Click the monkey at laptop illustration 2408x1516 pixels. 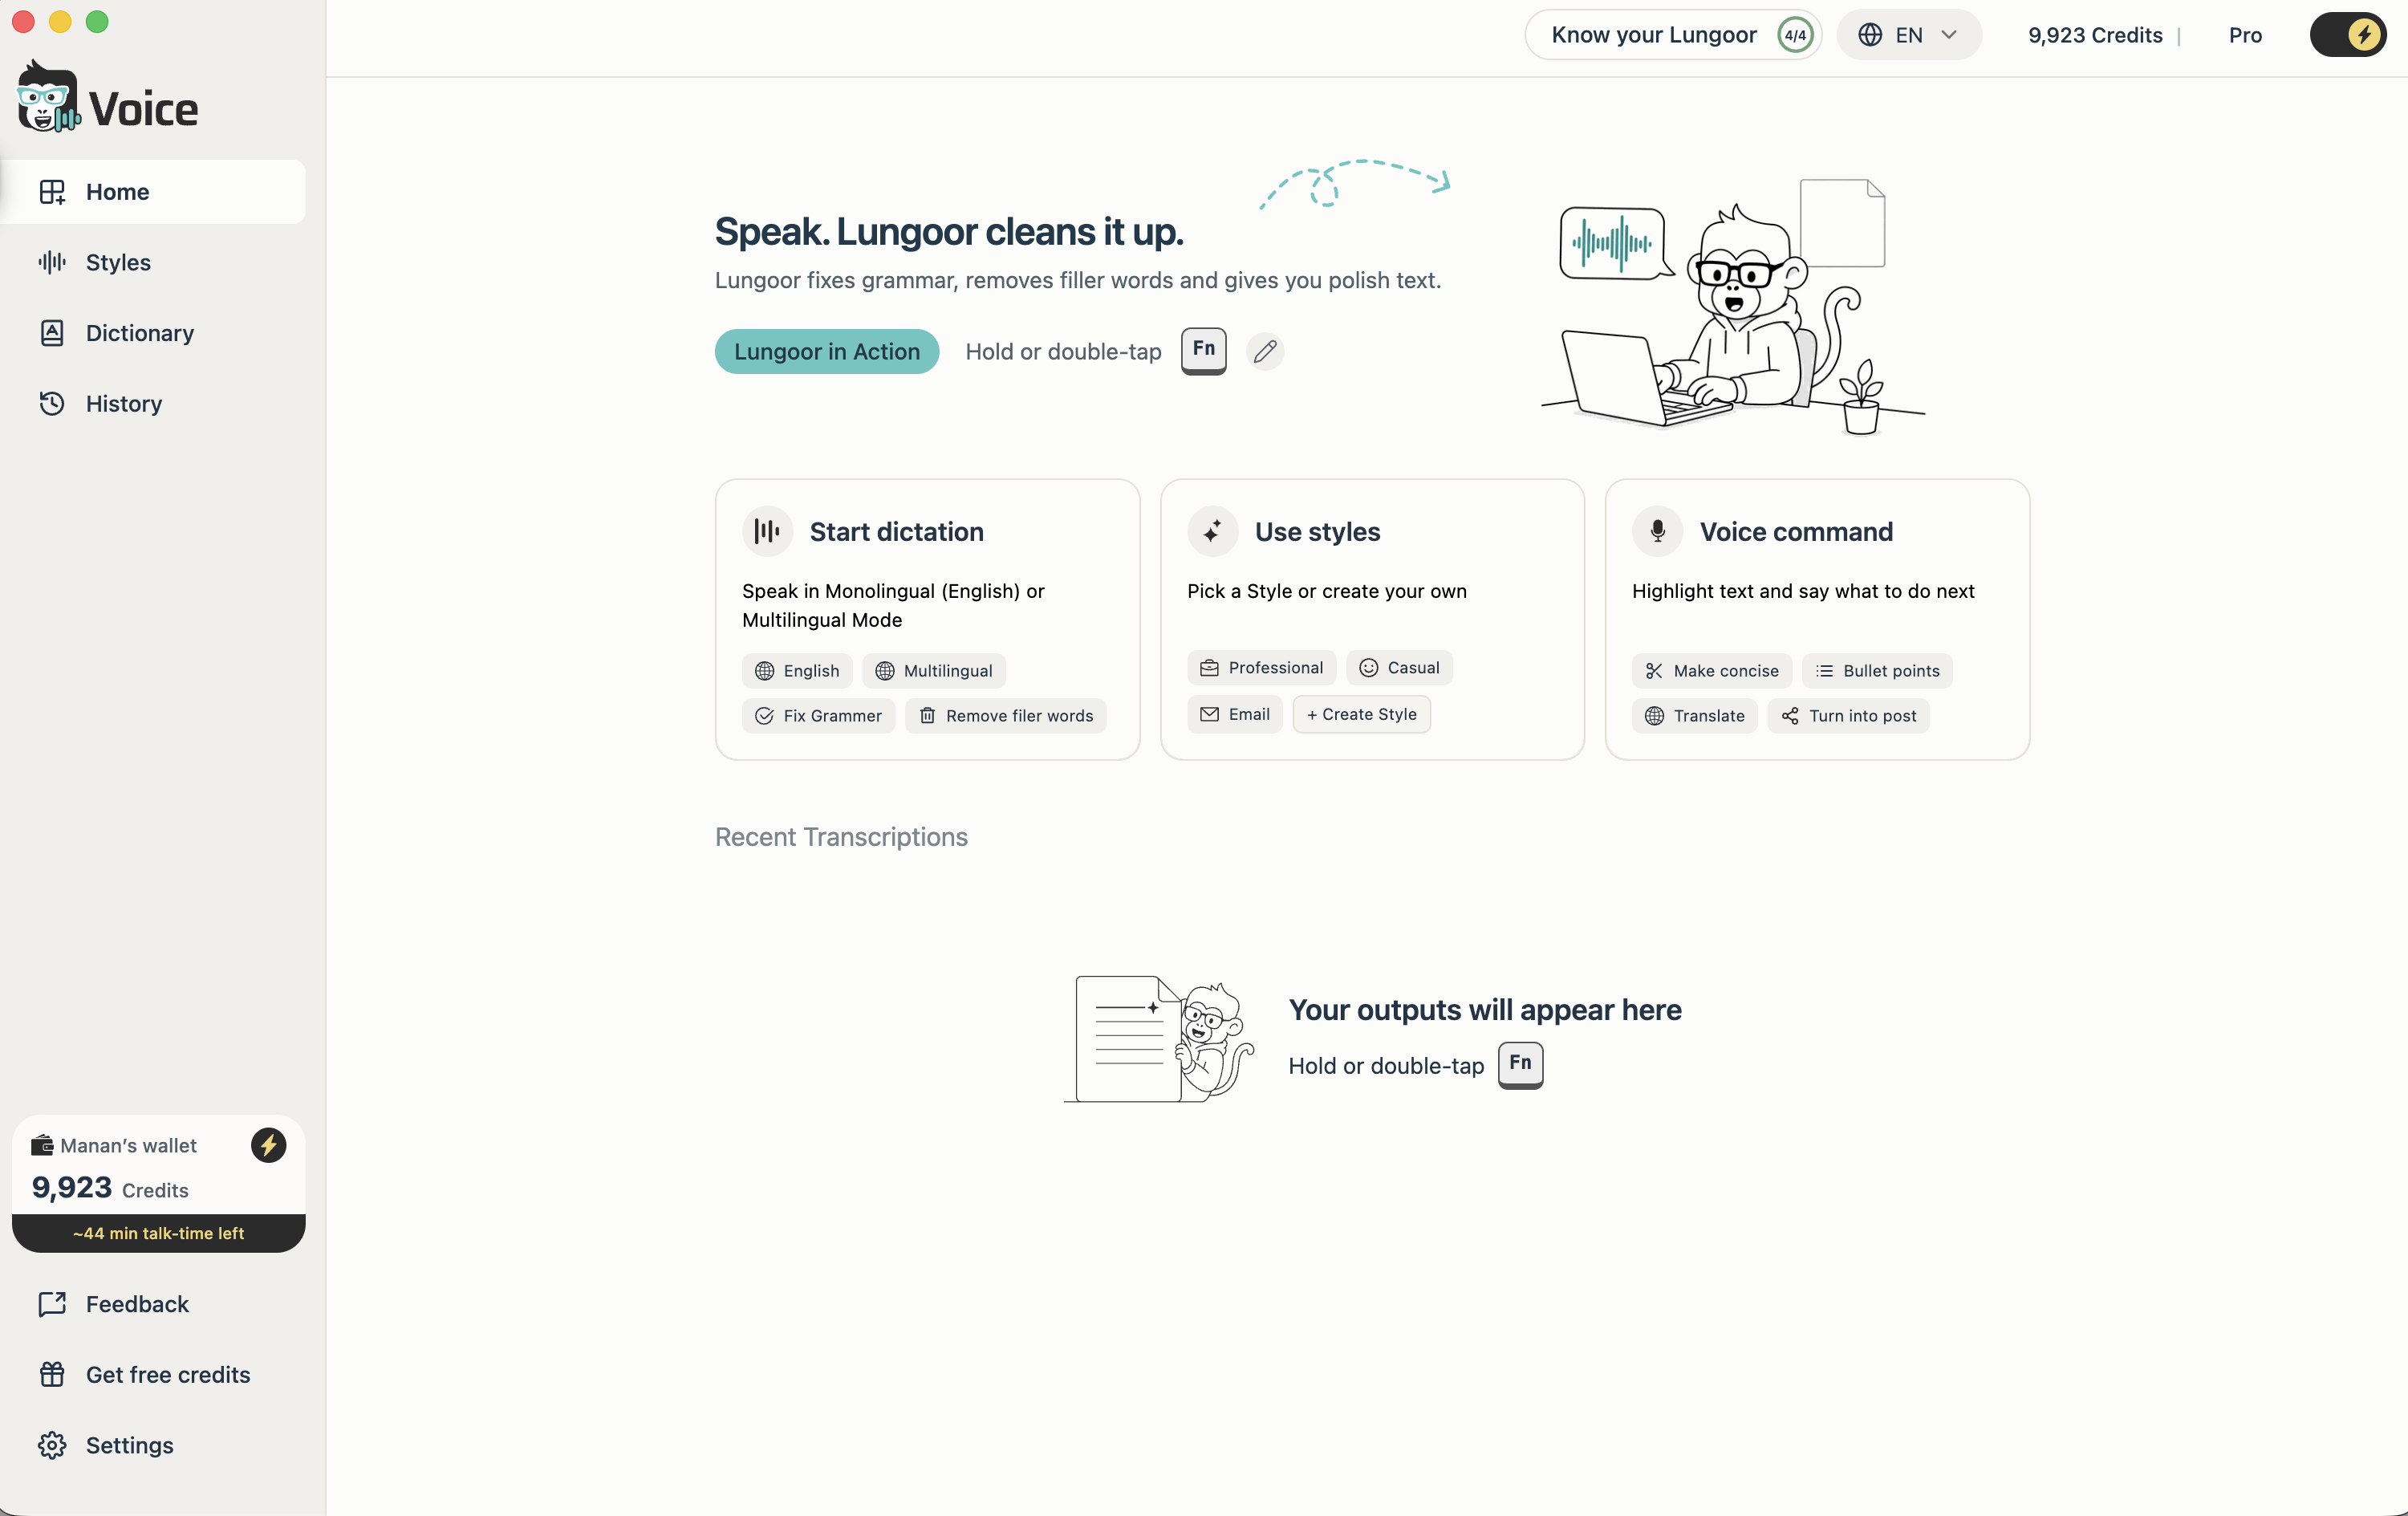pyautogui.click(x=1733, y=307)
